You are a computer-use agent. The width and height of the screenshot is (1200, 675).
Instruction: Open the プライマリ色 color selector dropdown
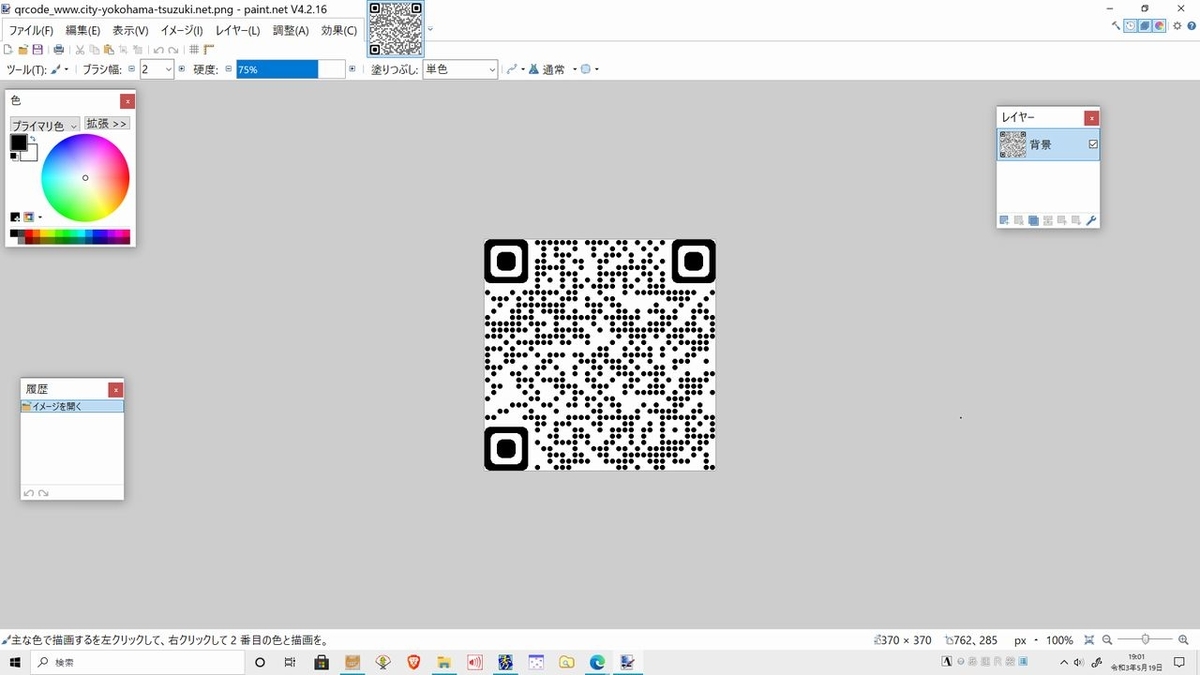pos(45,125)
